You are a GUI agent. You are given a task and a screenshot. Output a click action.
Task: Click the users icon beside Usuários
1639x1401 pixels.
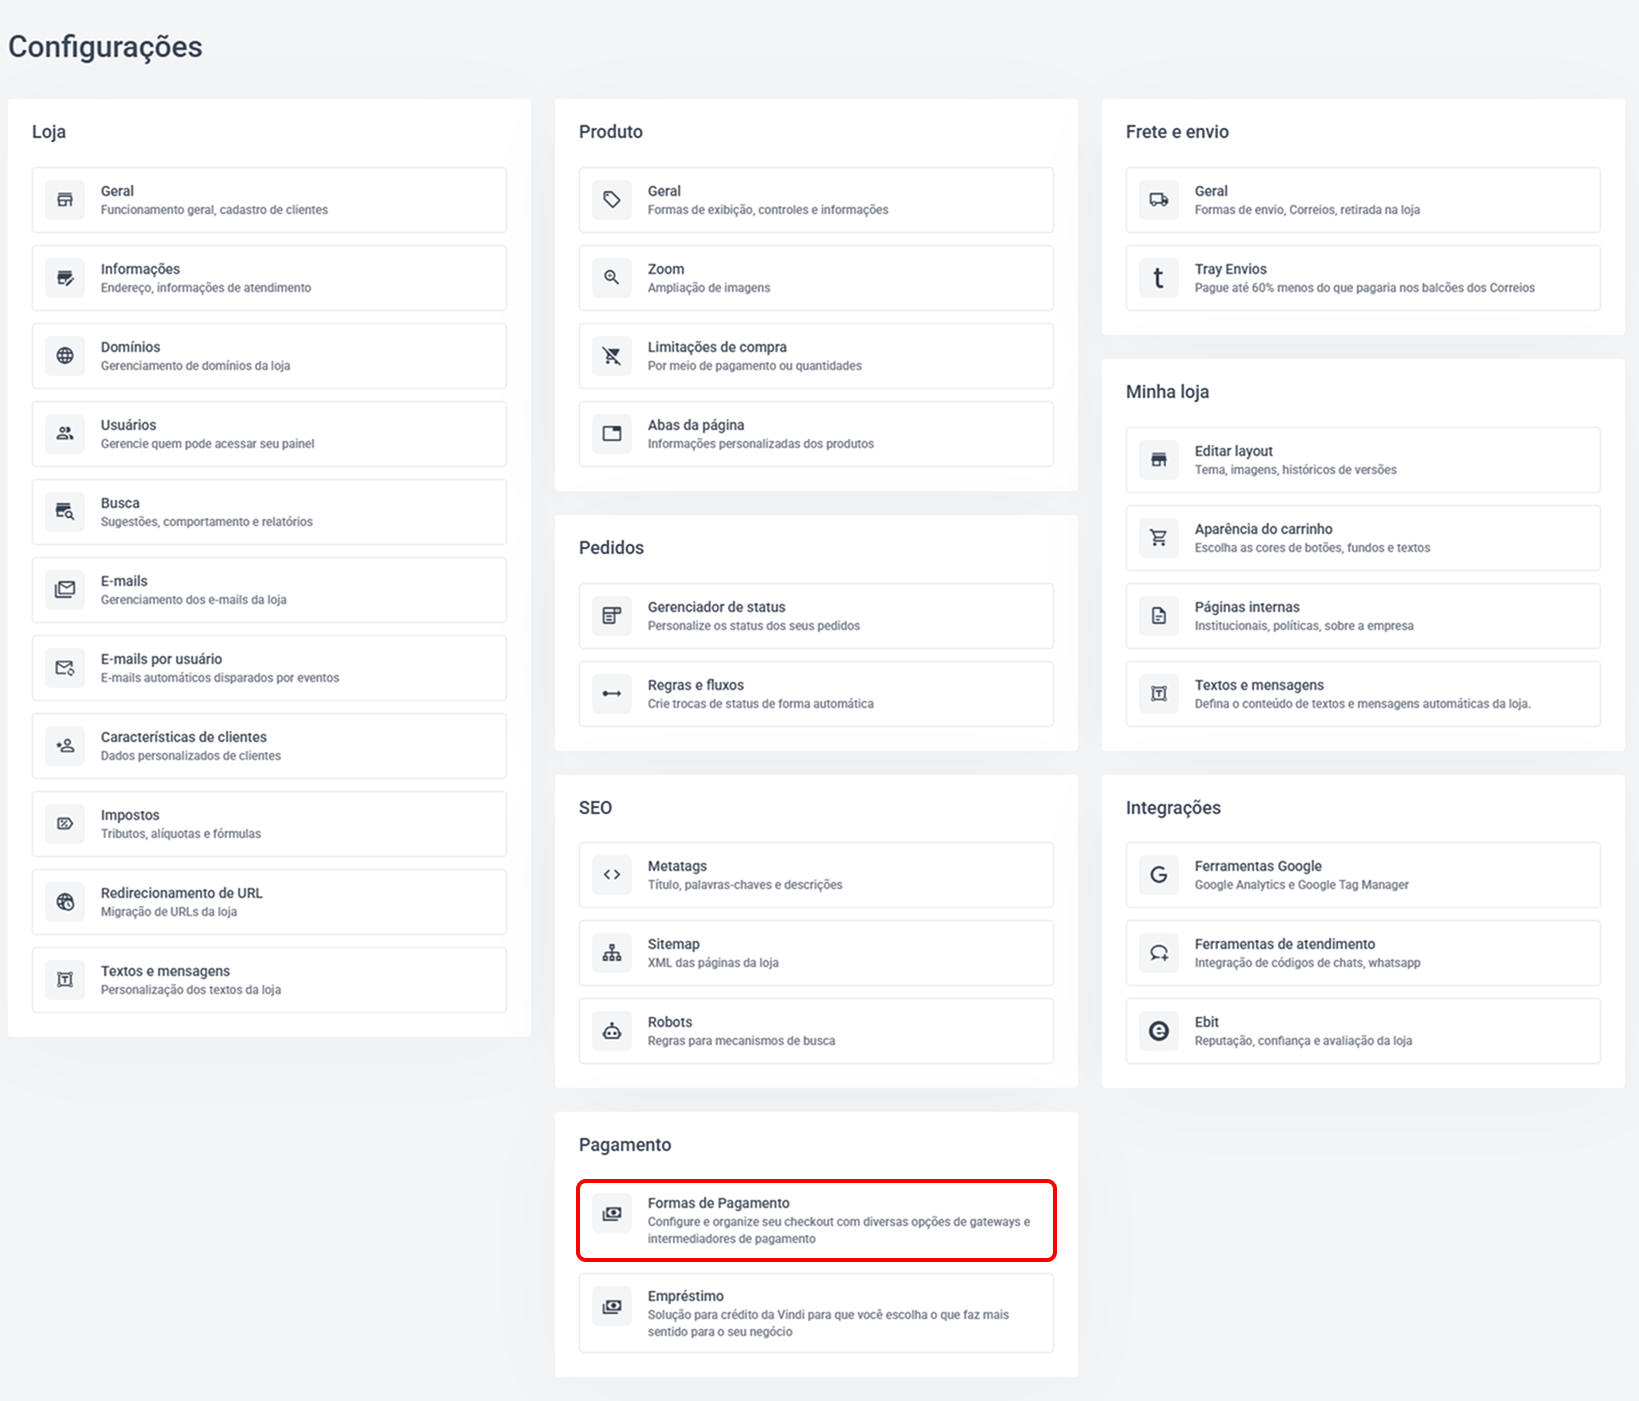pyautogui.click(x=65, y=434)
